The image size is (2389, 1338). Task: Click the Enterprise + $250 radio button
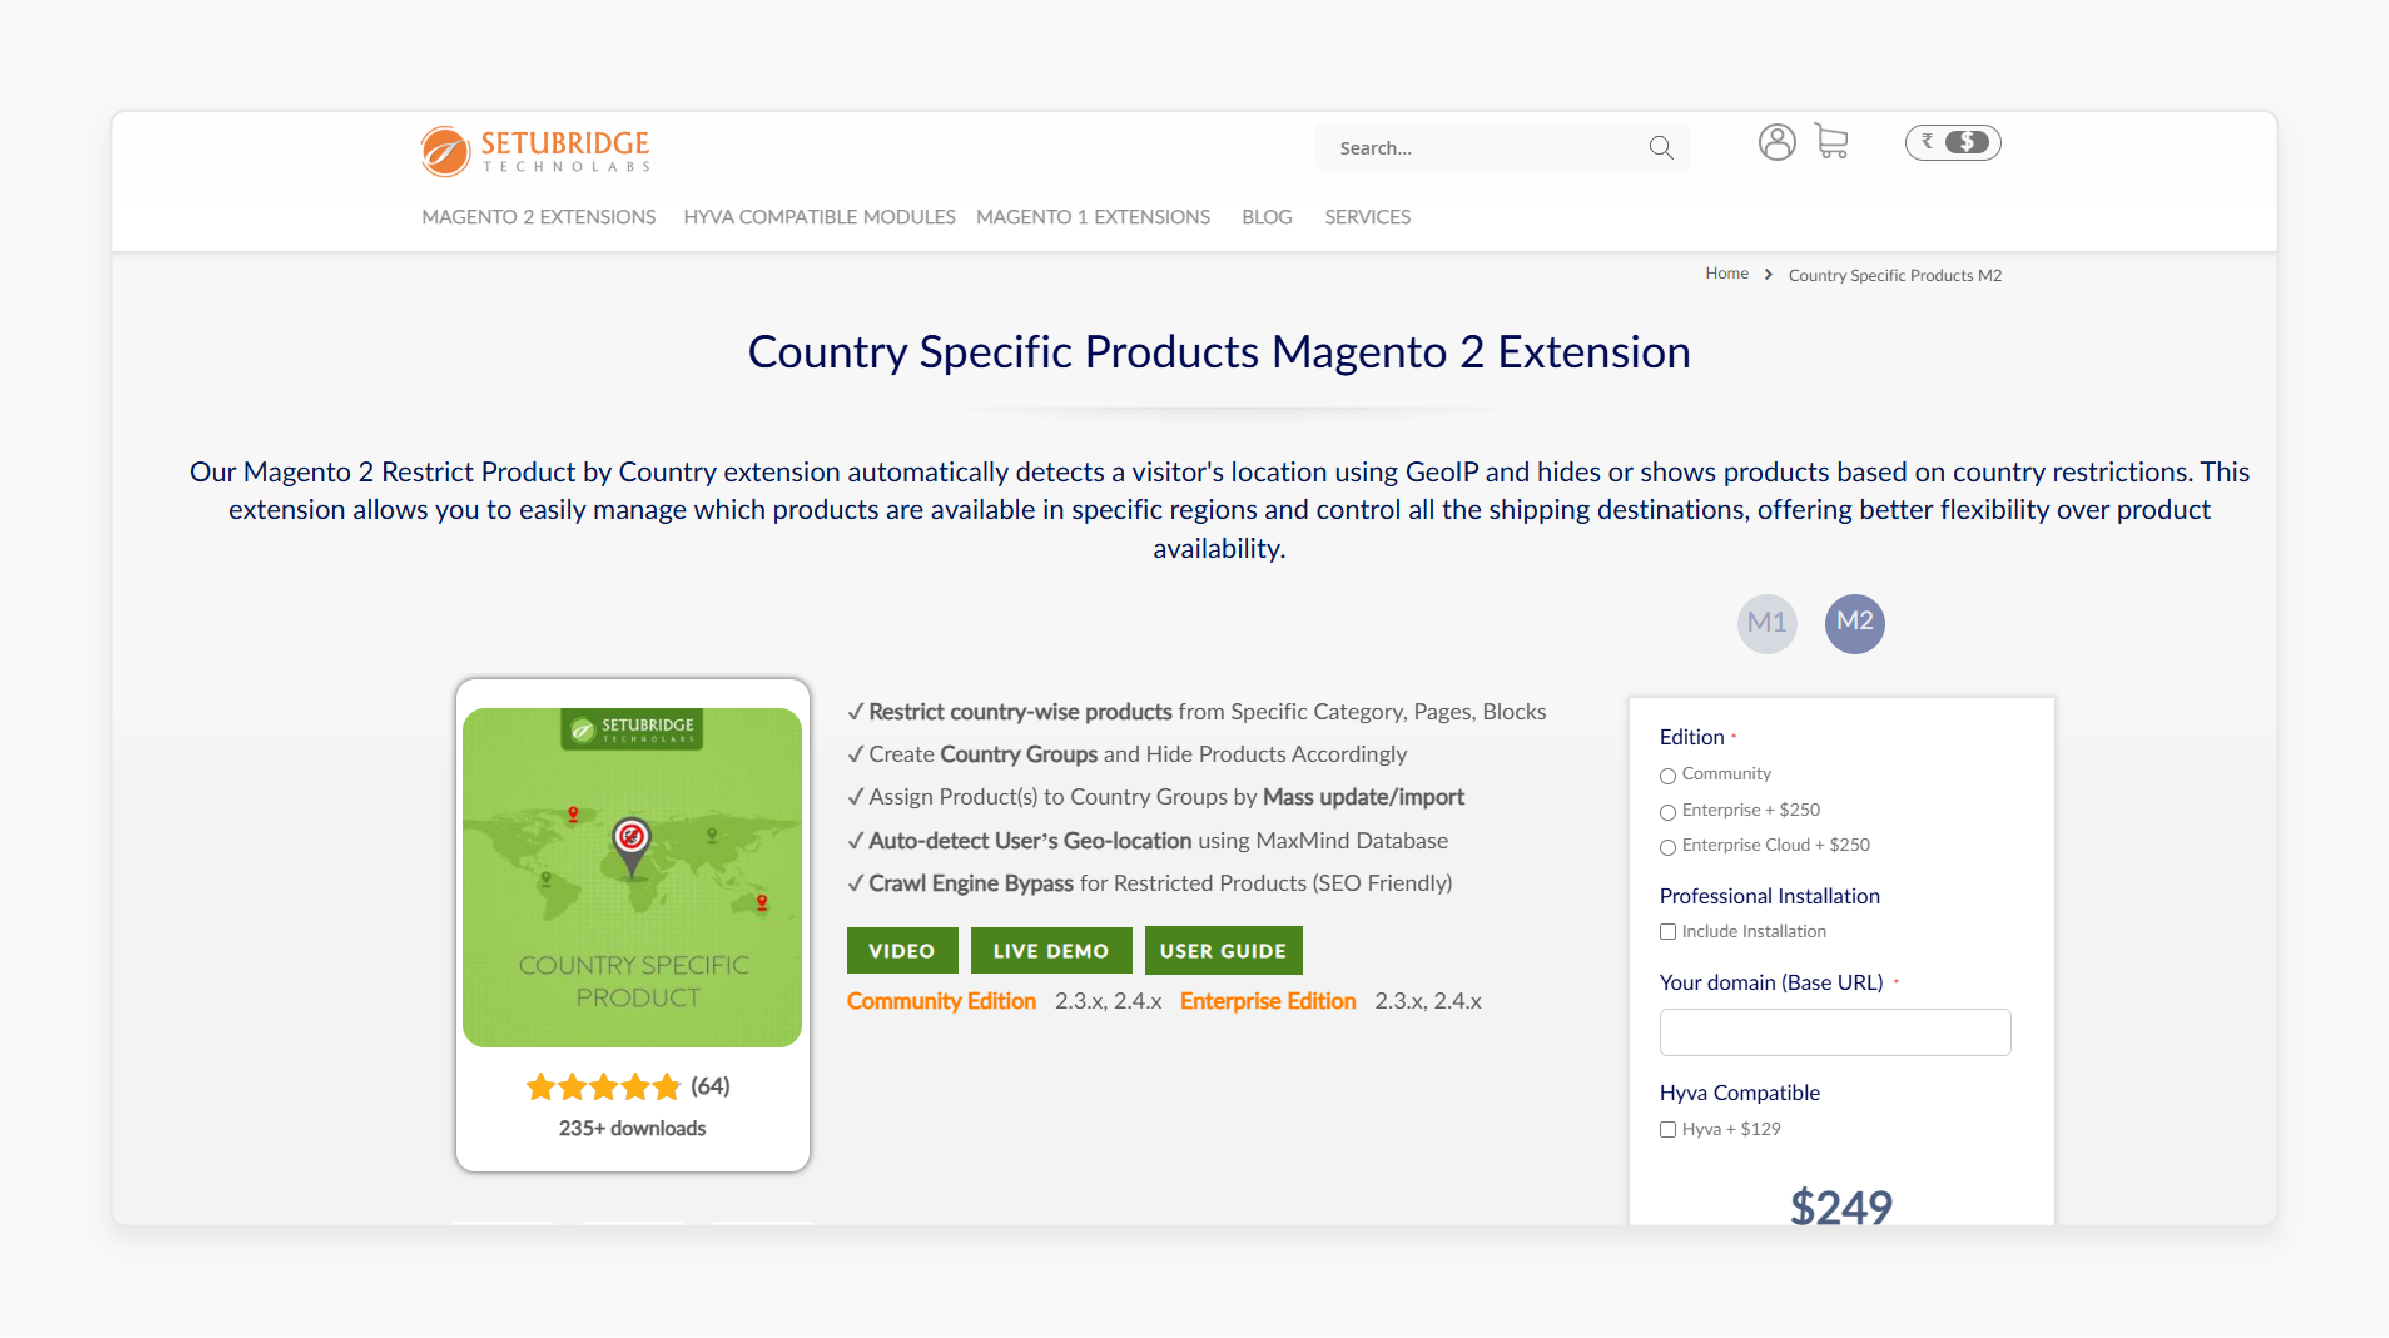[x=1667, y=809]
